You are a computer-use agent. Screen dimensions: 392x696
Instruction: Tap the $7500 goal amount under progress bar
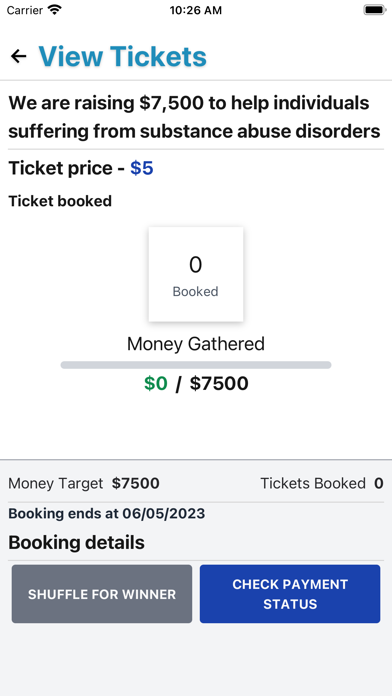tap(219, 384)
